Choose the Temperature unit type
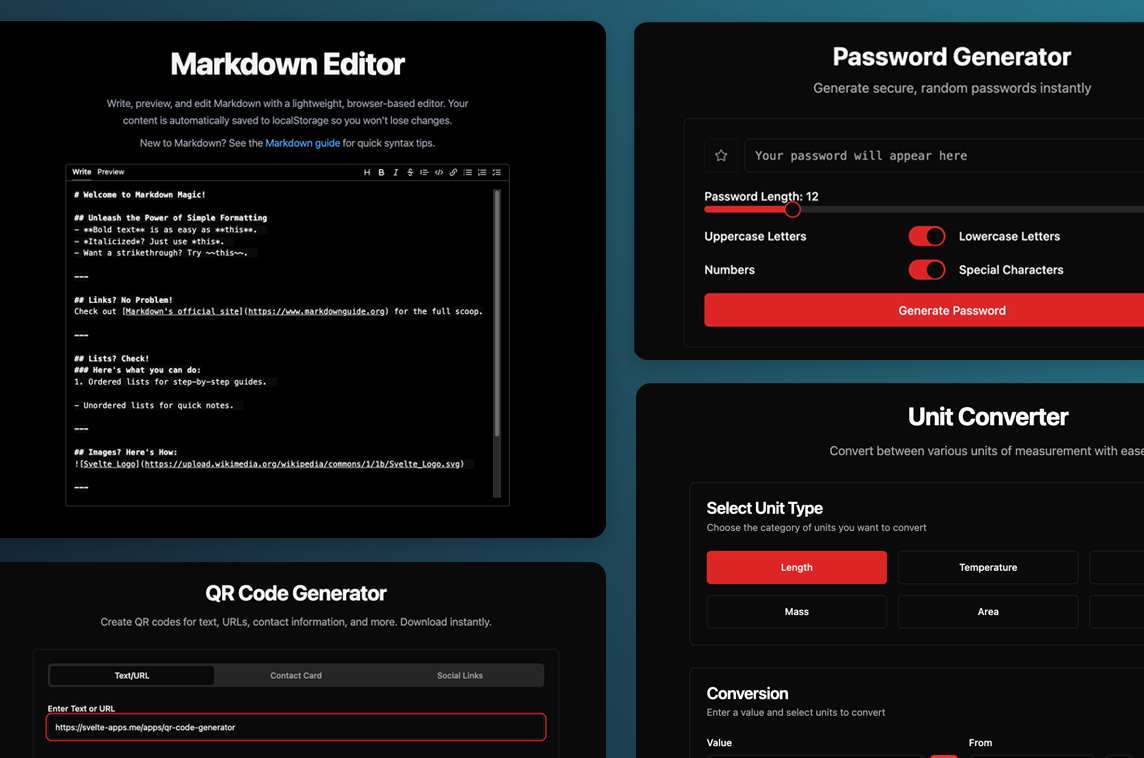Viewport: 1144px width, 758px height. [988, 567]
